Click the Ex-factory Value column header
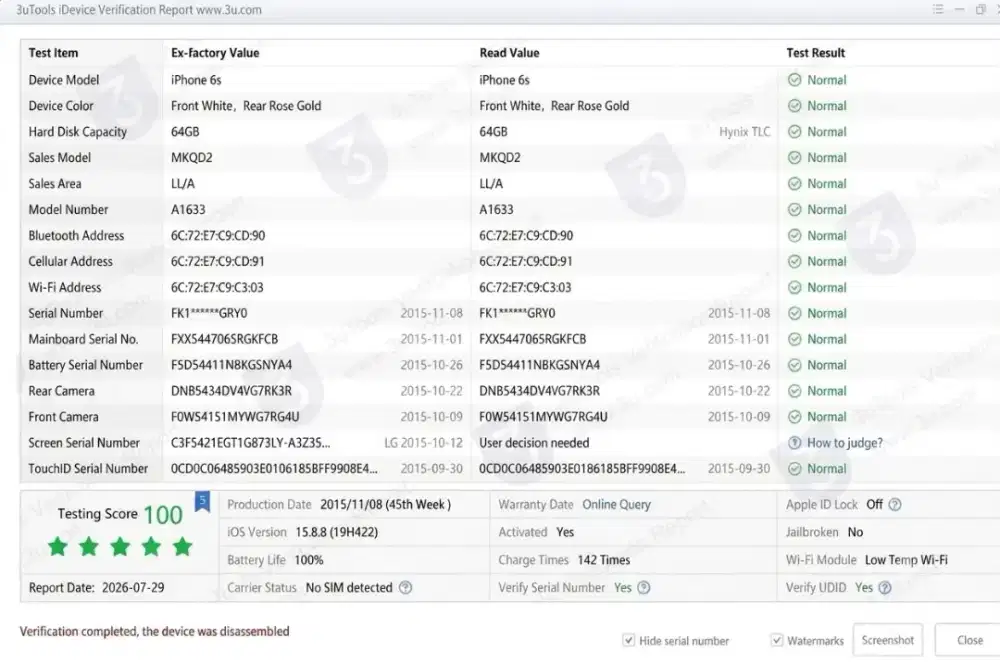The width and height of the screenshot is (1000, 664). click(x=215, y=53)
